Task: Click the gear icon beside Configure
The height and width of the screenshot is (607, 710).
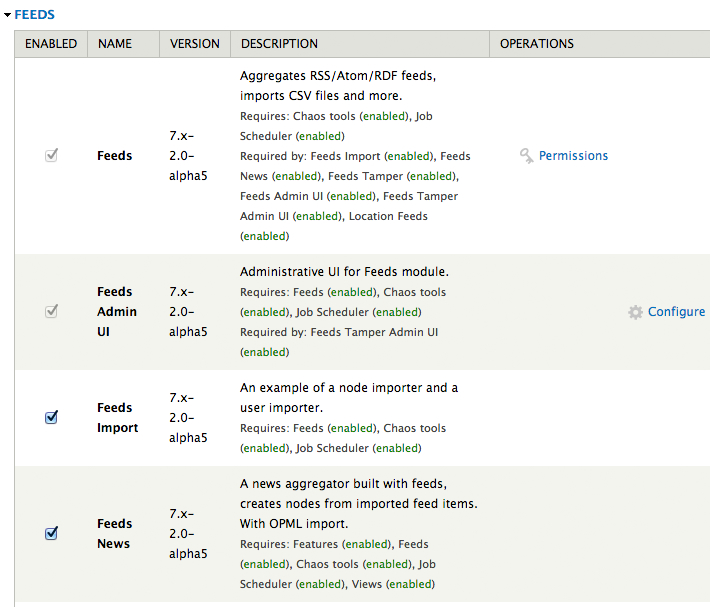Action: click(635, 312)
